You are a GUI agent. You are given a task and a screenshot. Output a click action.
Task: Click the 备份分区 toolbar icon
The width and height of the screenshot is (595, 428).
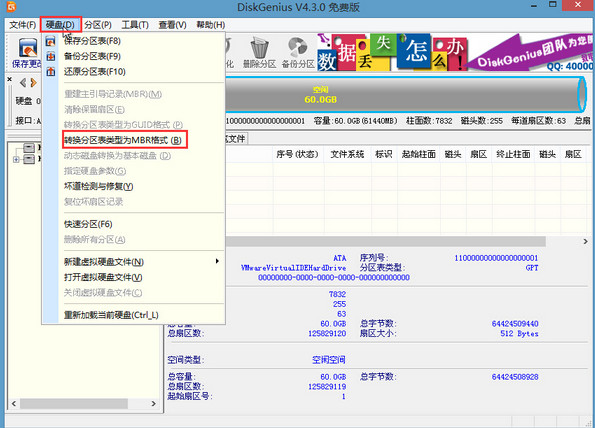point(298,53)
